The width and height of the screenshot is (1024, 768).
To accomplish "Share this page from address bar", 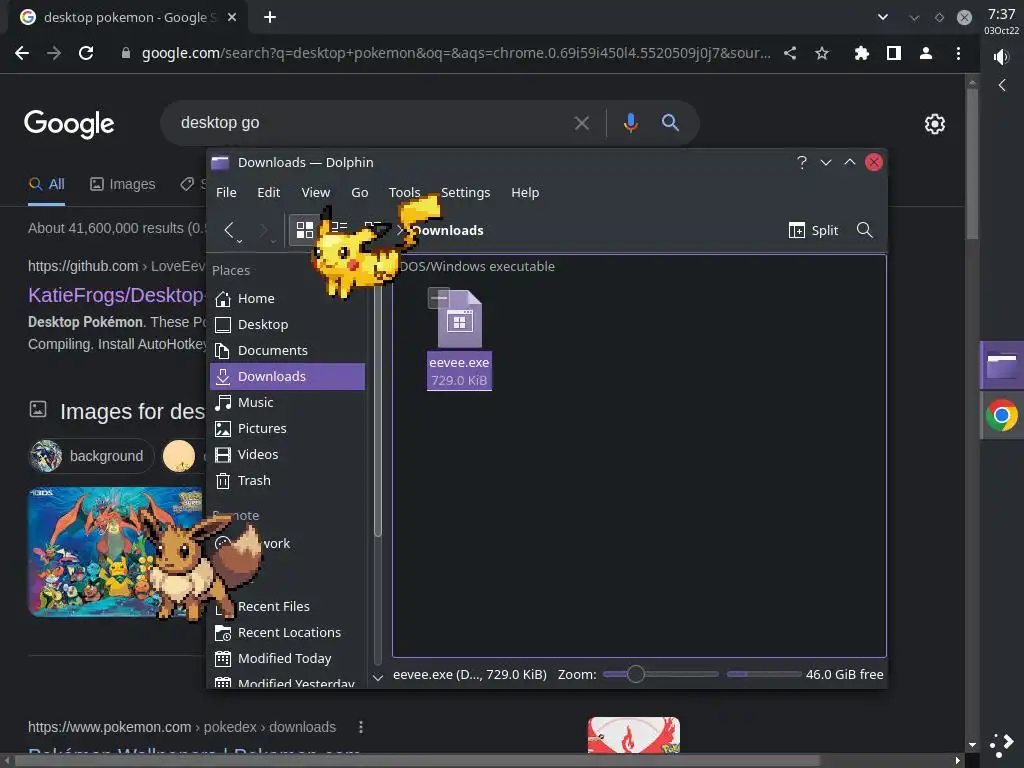I will [x=790, y=53].
